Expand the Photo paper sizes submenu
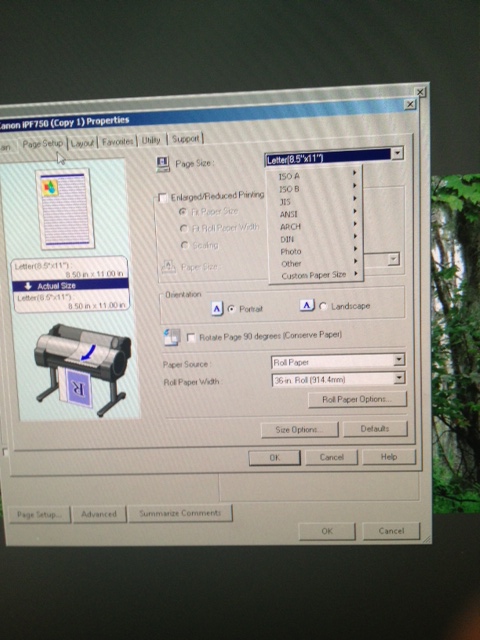The image size is (480, 640). tap(316, 251)
